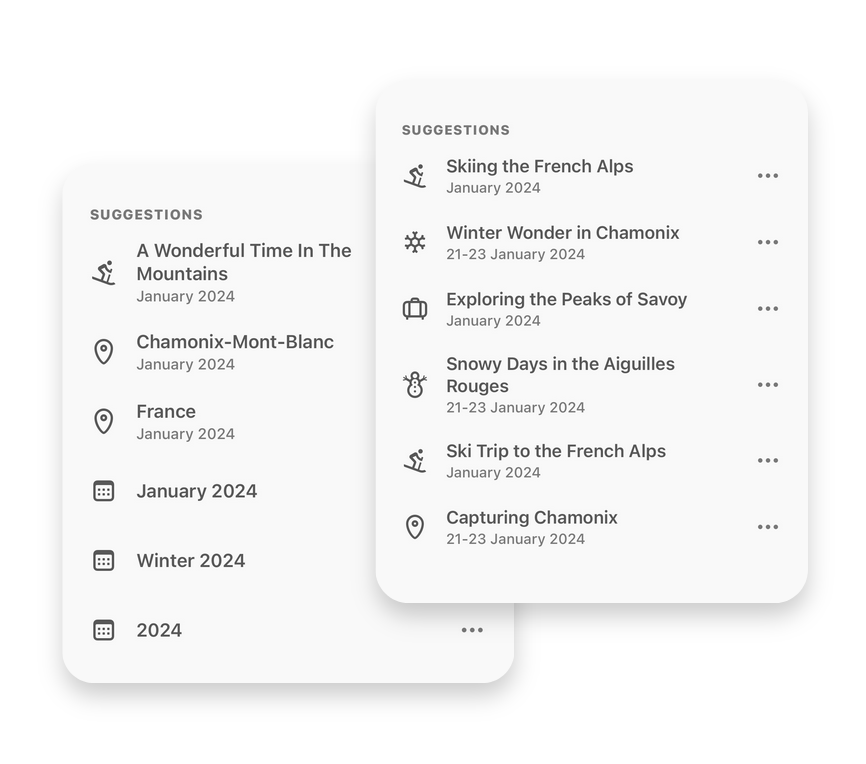Image resolution: width=866 pixels, height=764 pixels.
Task: Click the suitcase icon for Exploring the Peaks of Savoy
Action: point(415,309)
